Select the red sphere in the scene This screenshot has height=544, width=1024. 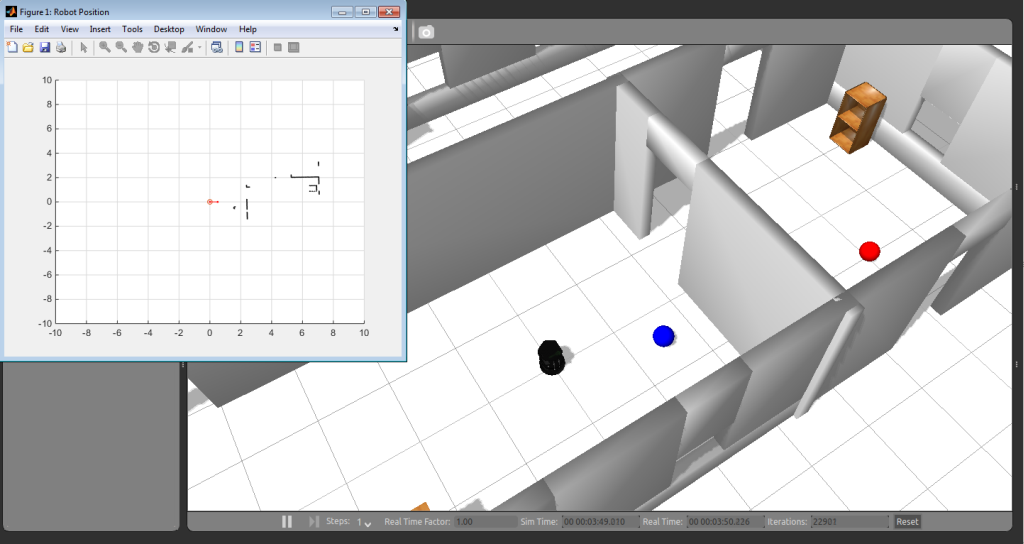point(869,251)
